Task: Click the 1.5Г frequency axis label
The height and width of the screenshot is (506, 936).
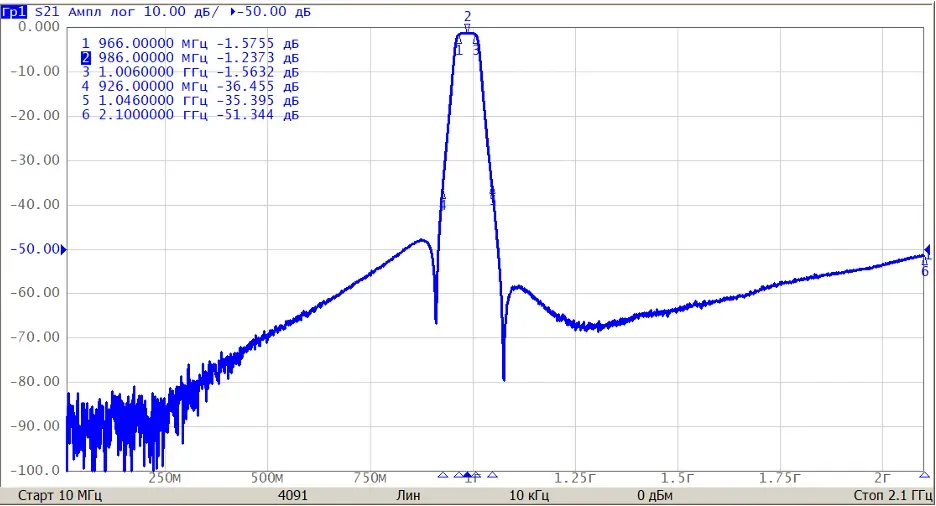Action: 678,478
